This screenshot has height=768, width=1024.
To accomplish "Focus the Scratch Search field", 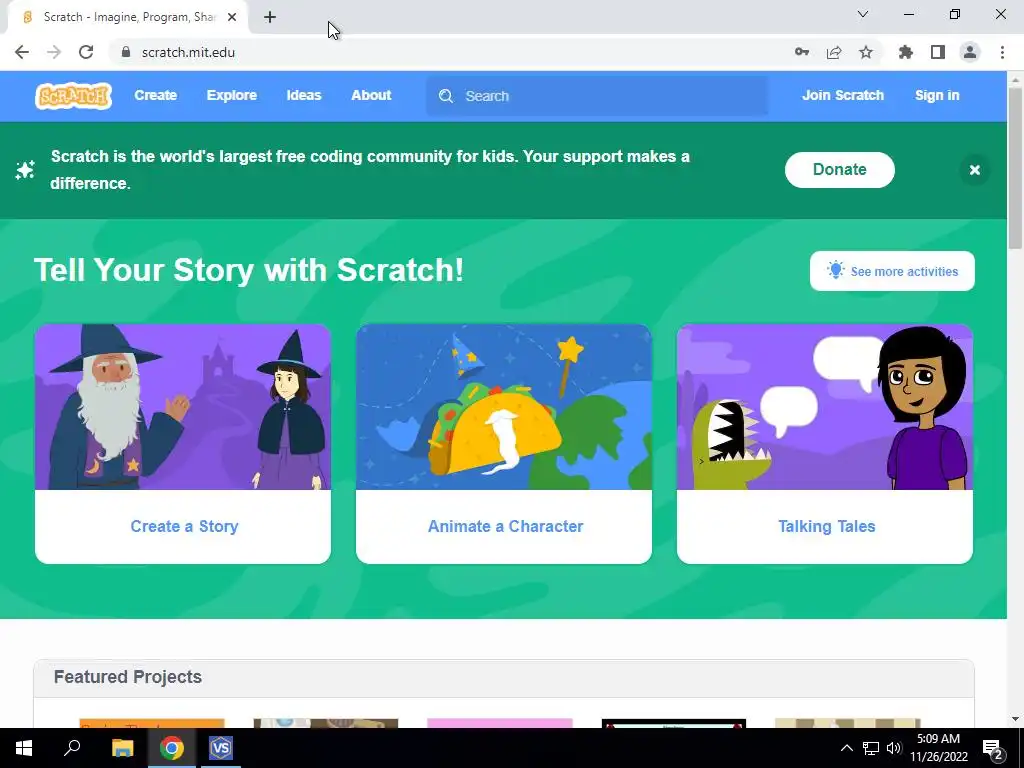I will pos(597,96).
